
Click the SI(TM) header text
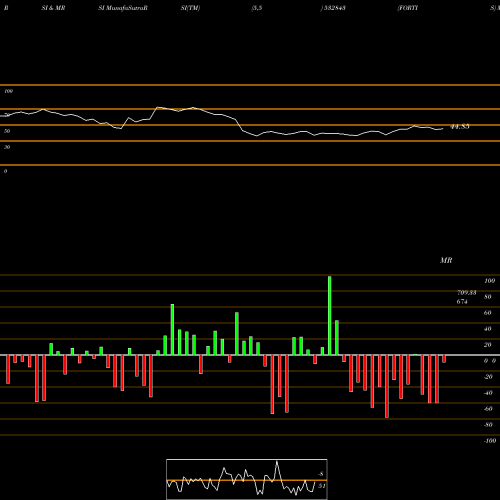[x=190, y=8]
